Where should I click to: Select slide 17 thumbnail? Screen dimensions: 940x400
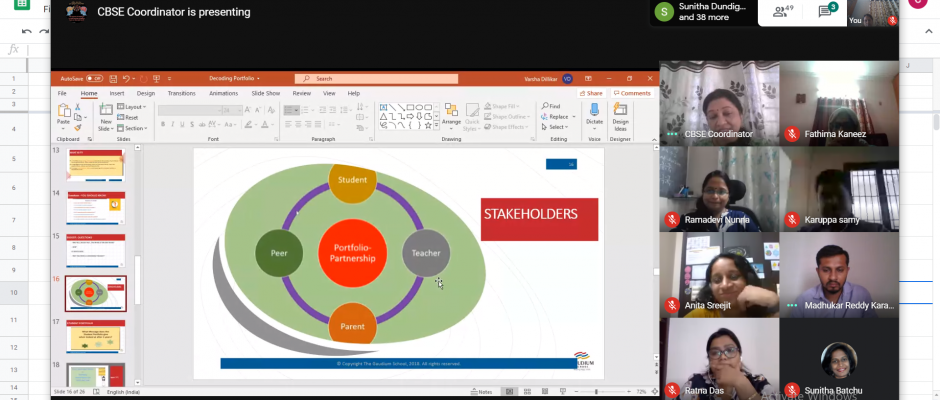pos(96,336)
